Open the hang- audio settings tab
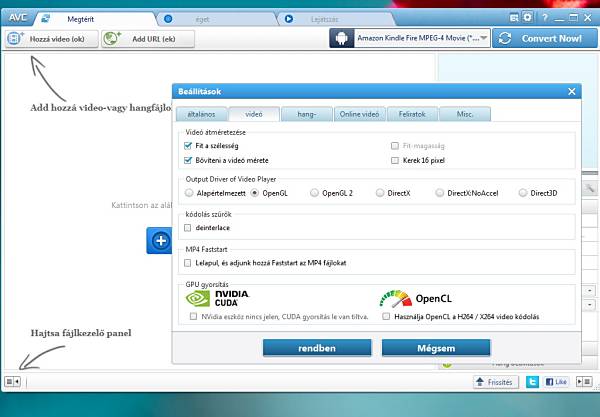The image size is (600, 417). pyautogui.click(x=307, y=114)
